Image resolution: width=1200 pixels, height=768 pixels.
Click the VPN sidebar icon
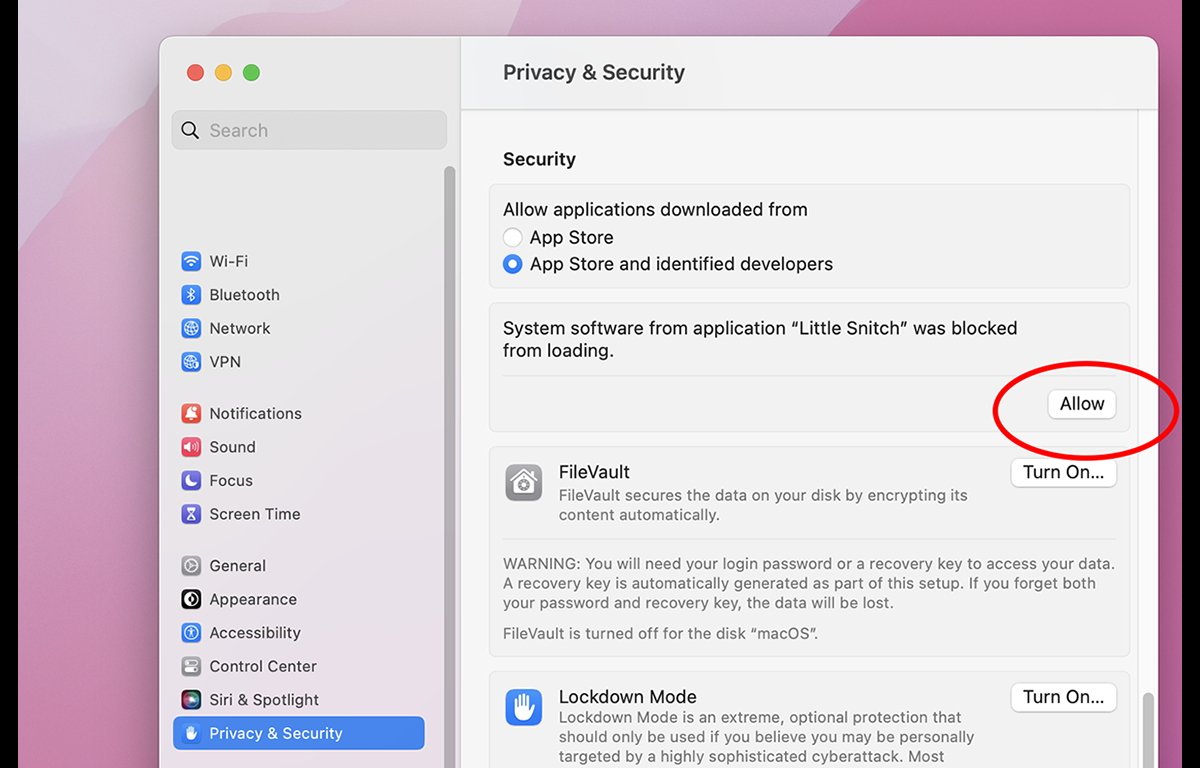pyautogui.click(x=191, y=362)
